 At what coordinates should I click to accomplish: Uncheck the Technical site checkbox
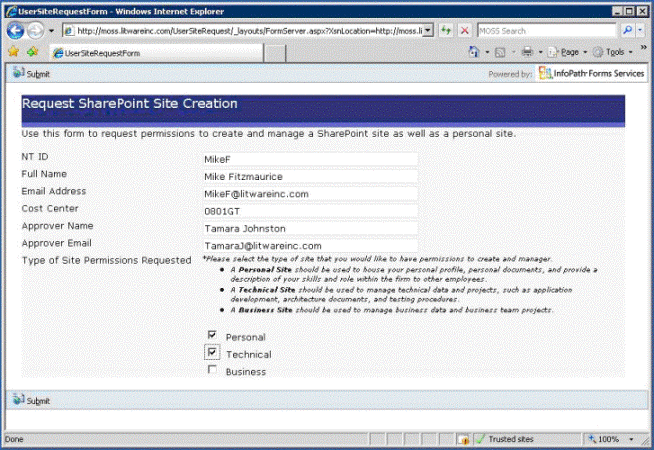point(212,353)
